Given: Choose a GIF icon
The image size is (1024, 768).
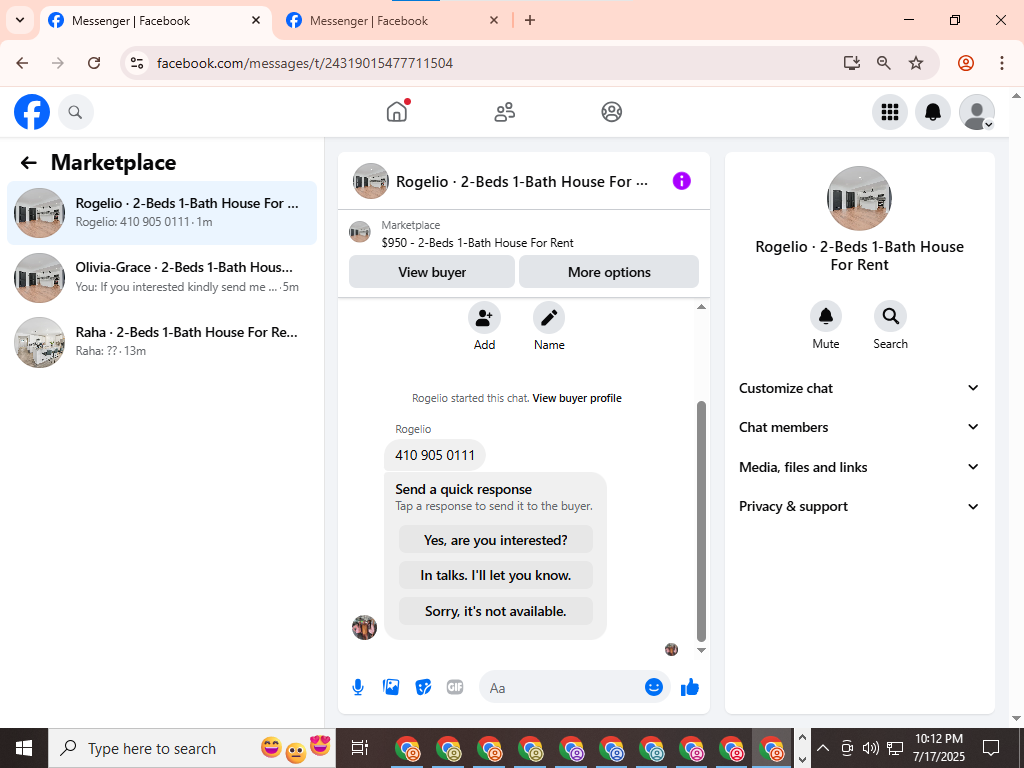Looking at the screenshot, I should click(455, 687).
